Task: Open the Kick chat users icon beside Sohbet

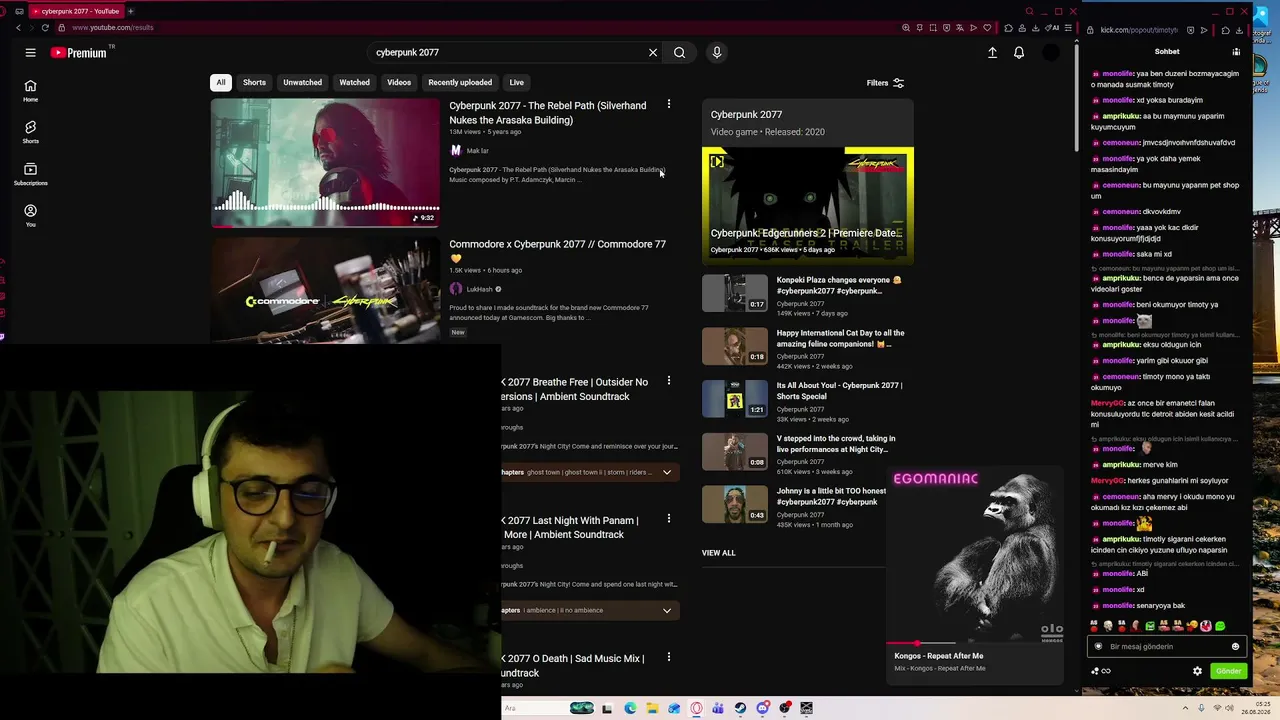Action: (x=1236, y=52)
